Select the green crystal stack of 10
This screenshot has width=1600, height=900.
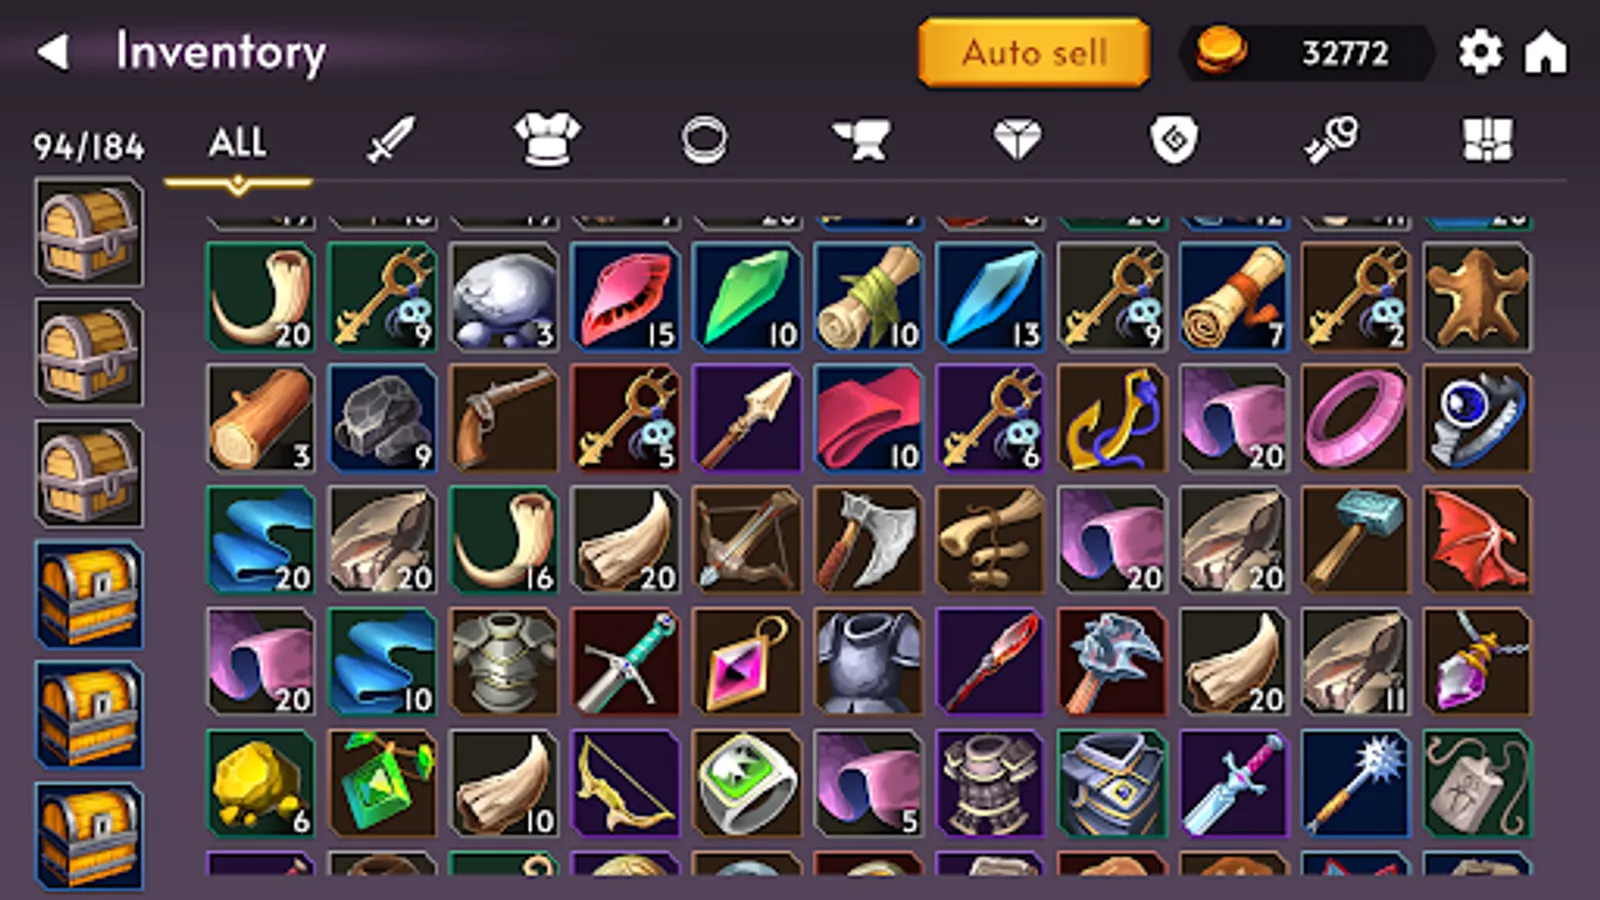pos(747,296)
